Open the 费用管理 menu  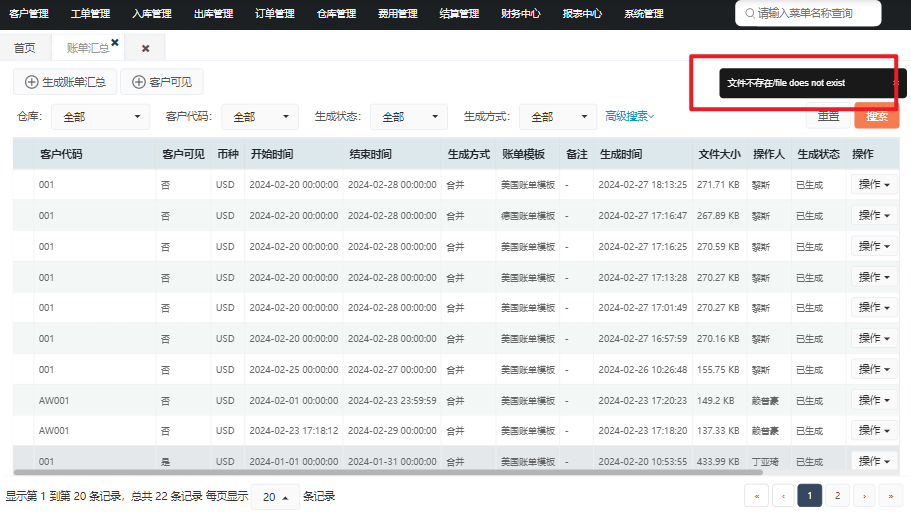coord(398,13)
